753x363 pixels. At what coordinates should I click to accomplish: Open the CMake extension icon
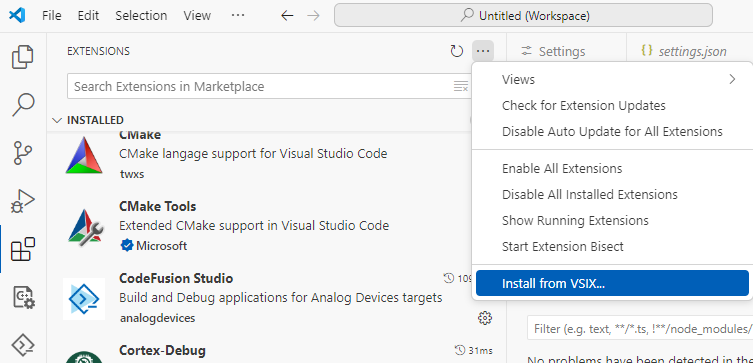tap(84, 155)
